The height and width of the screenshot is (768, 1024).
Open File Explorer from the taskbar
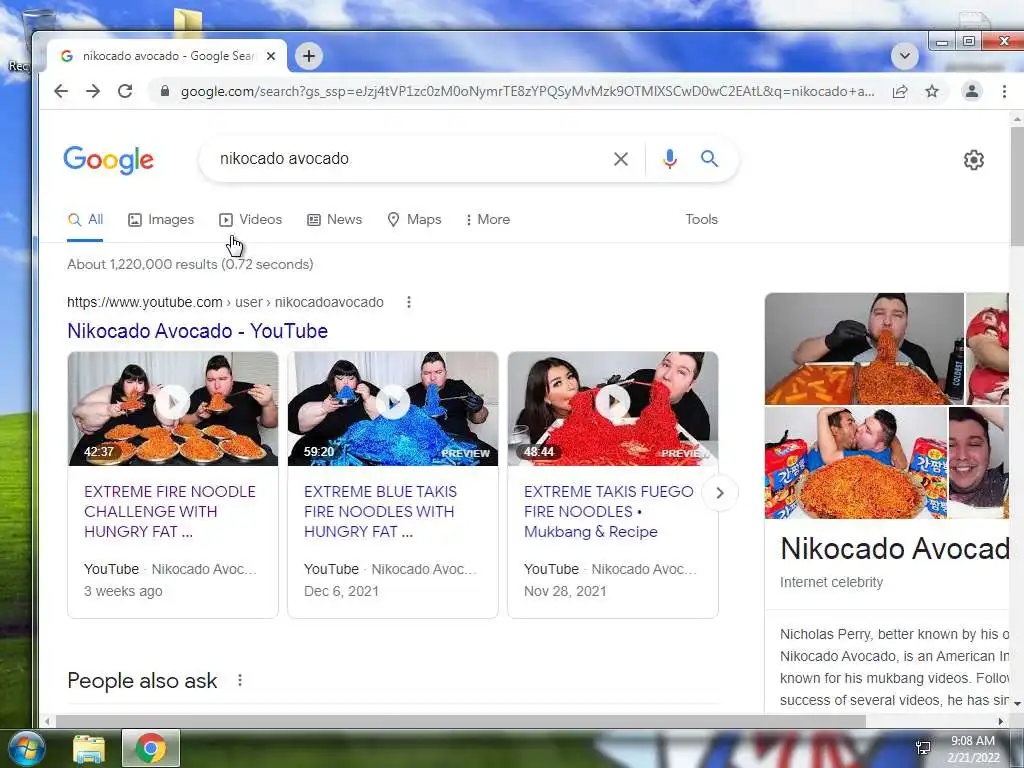[89, 749]
